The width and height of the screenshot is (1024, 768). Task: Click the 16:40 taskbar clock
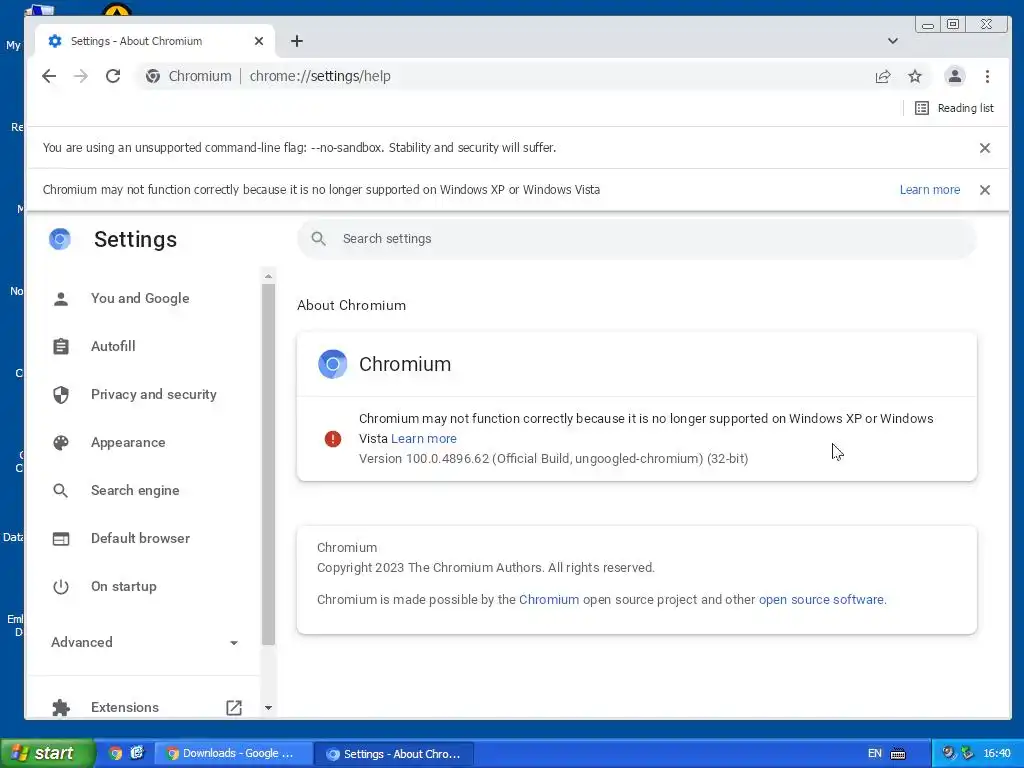tap(997, 754)
